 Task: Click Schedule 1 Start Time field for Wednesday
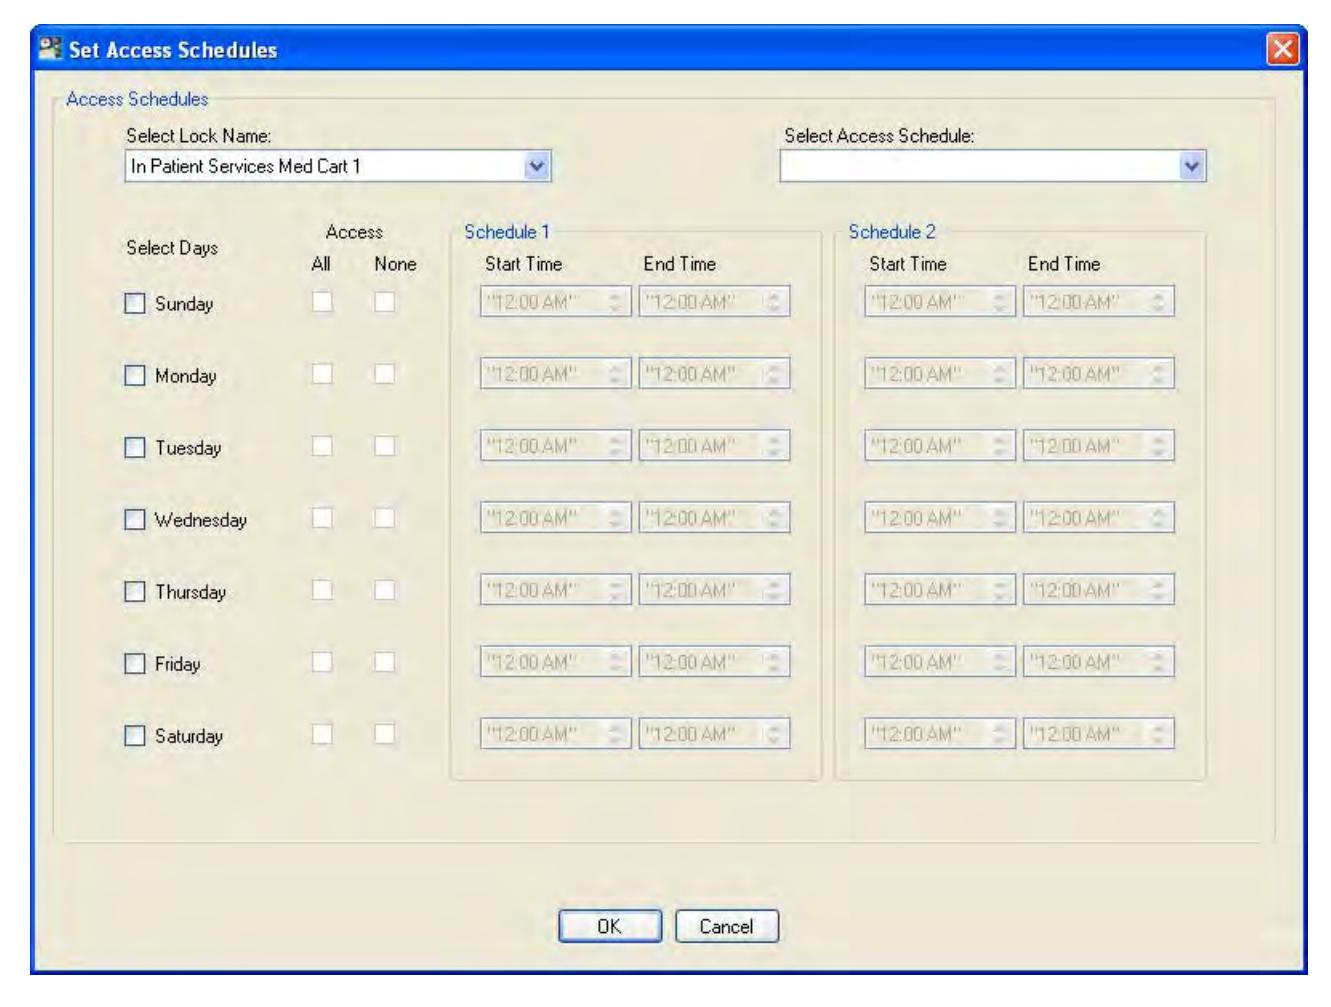click(555, 518)
